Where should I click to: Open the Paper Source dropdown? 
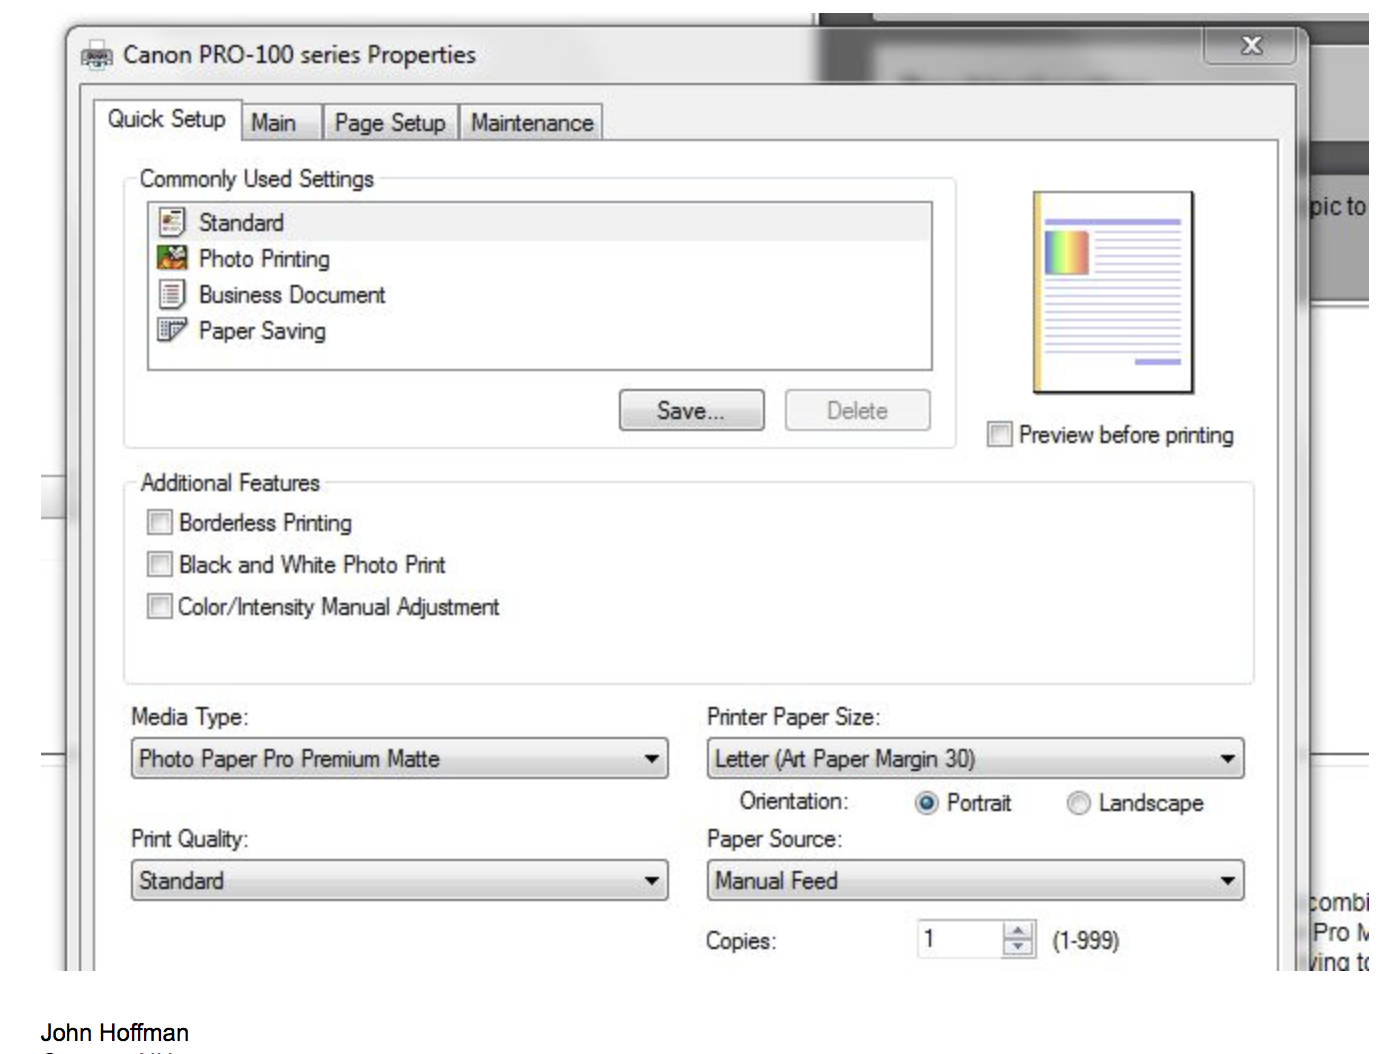(x=975, y=880)
